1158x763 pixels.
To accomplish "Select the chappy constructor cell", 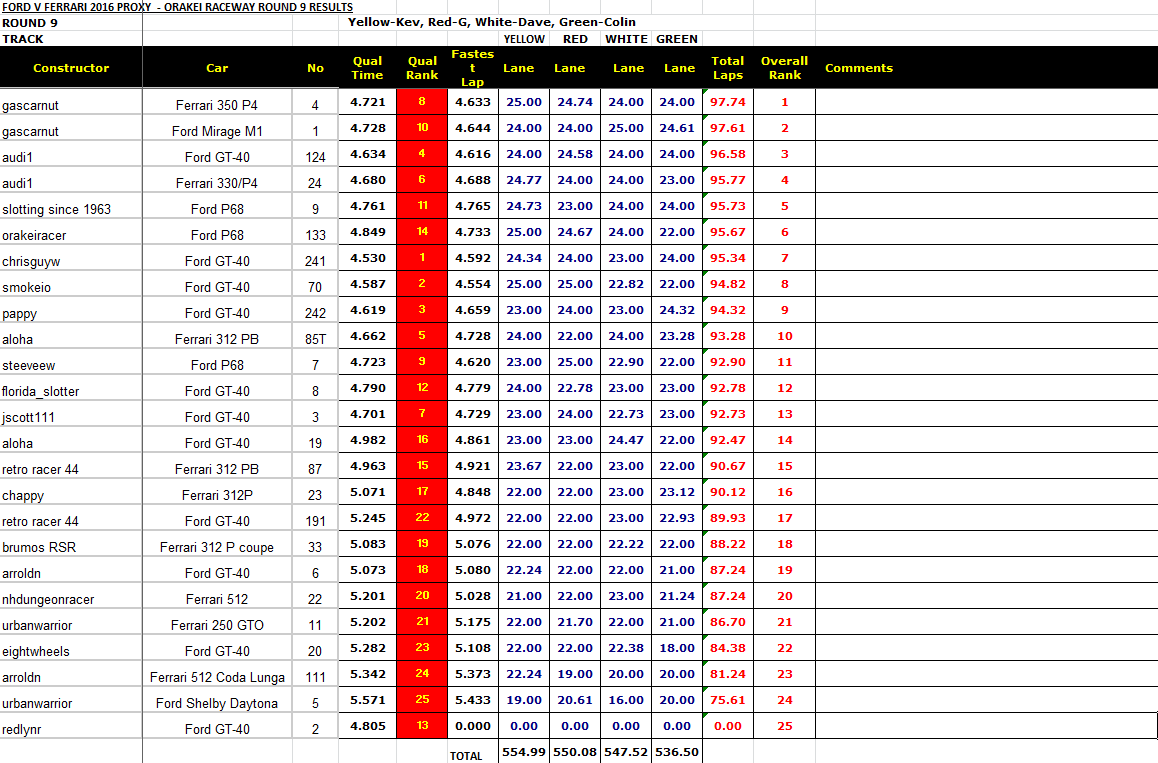I will (x=71, y=495).
